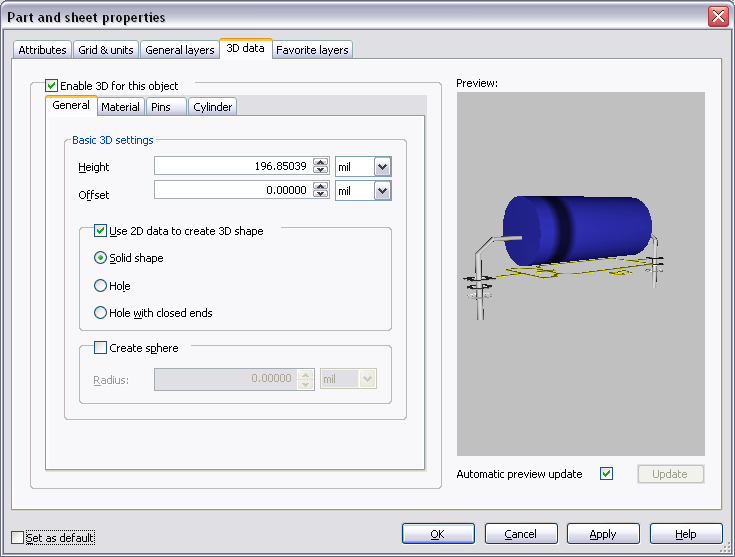Image resolution: width=735 pixels, height=557 pixels.
Task: Increase Height value with up spinner arrow
Action: (320, 162)
